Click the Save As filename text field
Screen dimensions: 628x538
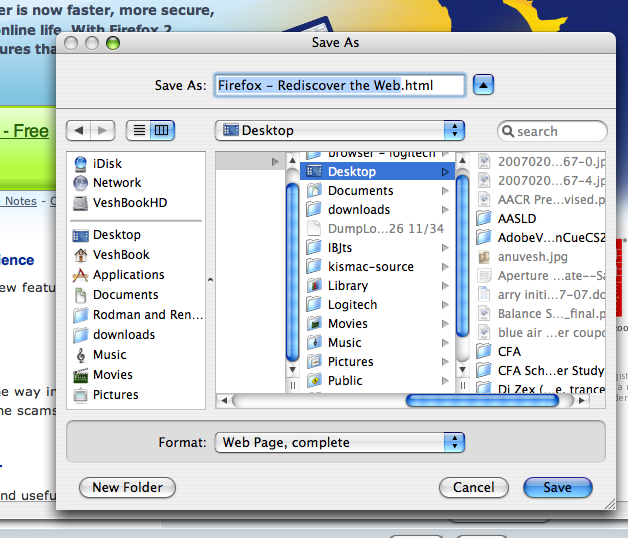340,85
